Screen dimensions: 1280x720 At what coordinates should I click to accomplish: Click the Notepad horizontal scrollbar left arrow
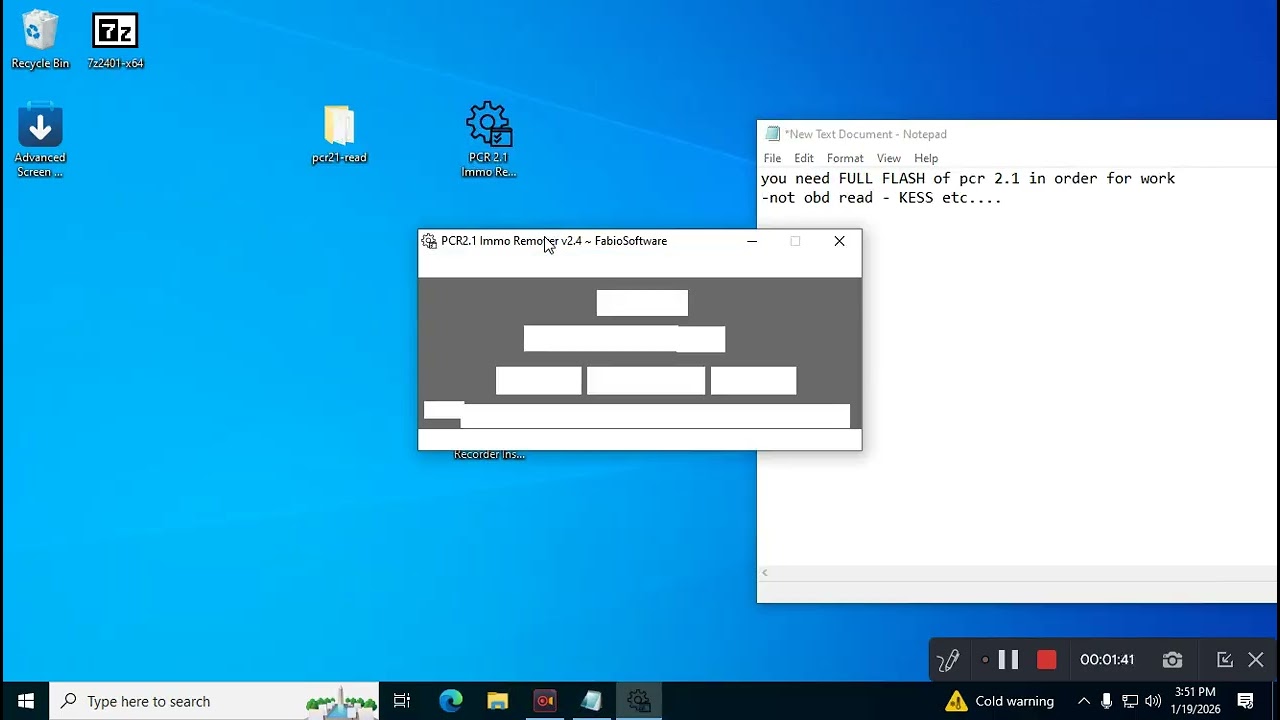(x=765, y=573)
